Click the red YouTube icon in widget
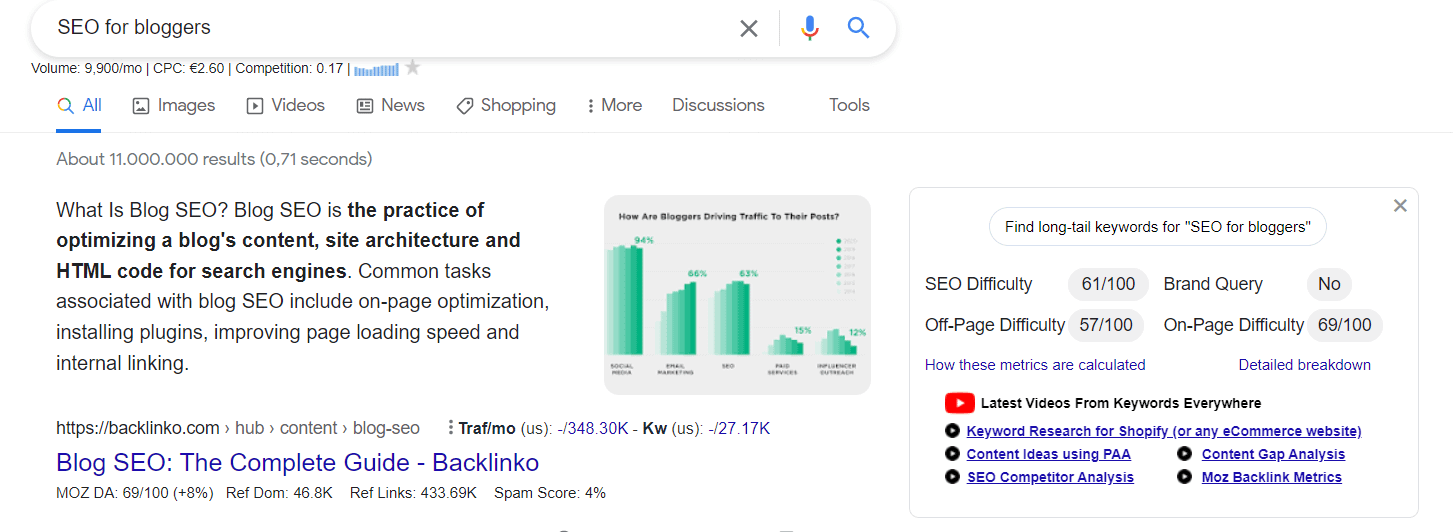 (x=959, y=403)
